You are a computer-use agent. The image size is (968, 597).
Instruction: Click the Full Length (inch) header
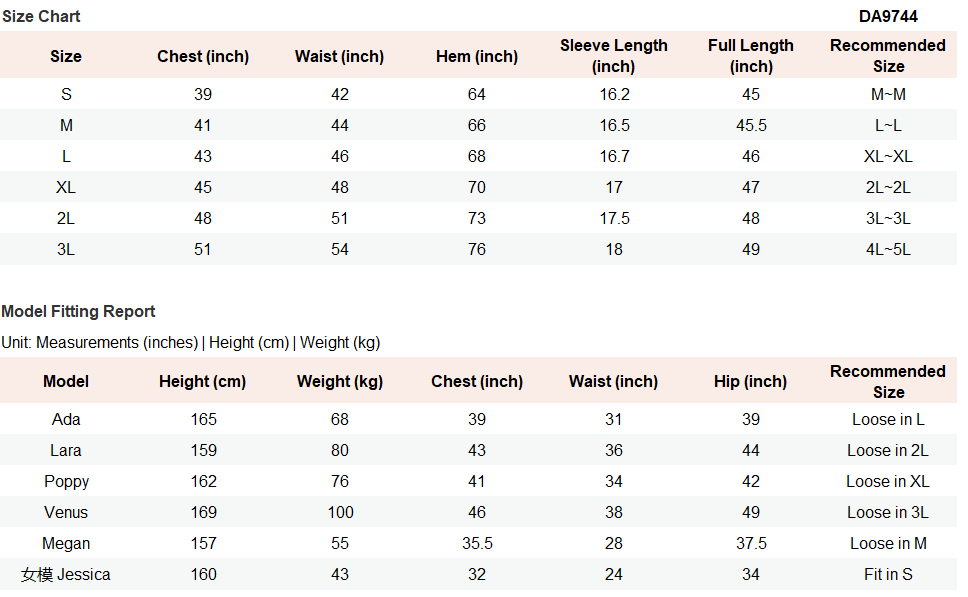click(x=751, y=56)
